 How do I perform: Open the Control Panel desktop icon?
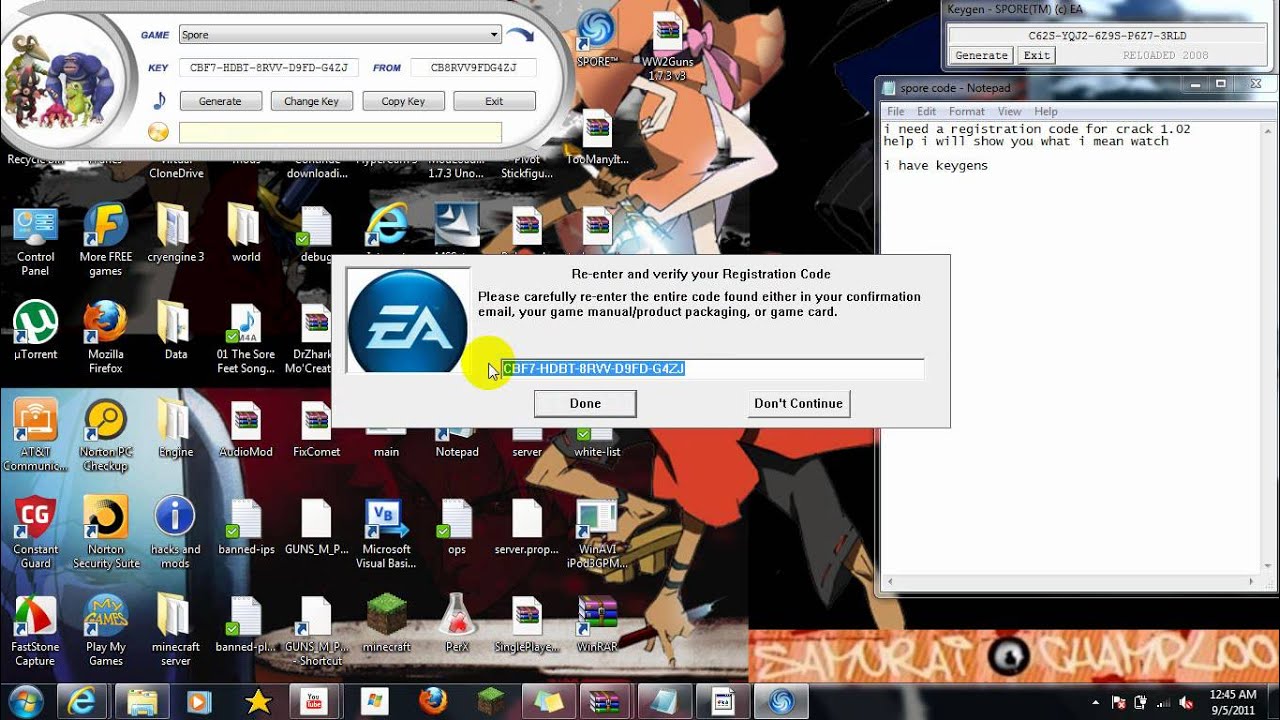[35, 242]
